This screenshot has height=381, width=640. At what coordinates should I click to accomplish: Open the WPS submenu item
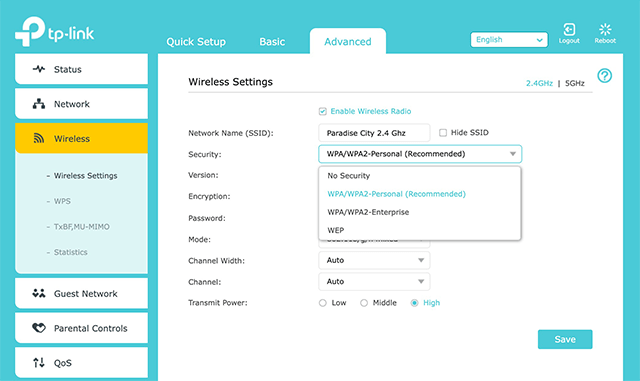62,201
